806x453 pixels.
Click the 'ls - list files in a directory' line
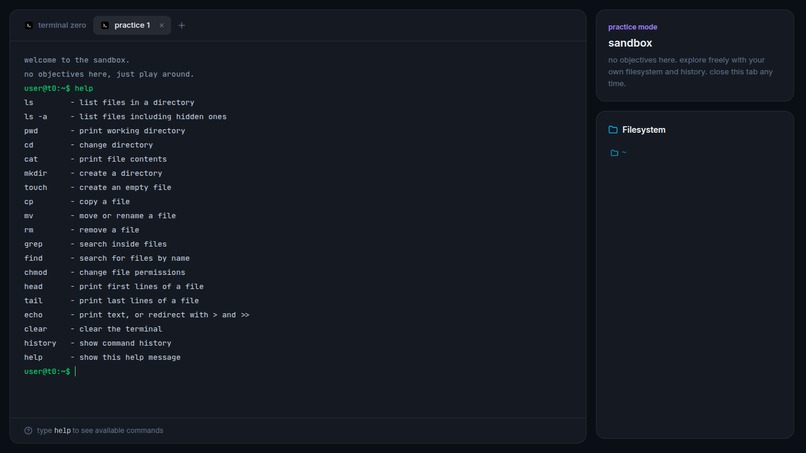pos(109,102)
